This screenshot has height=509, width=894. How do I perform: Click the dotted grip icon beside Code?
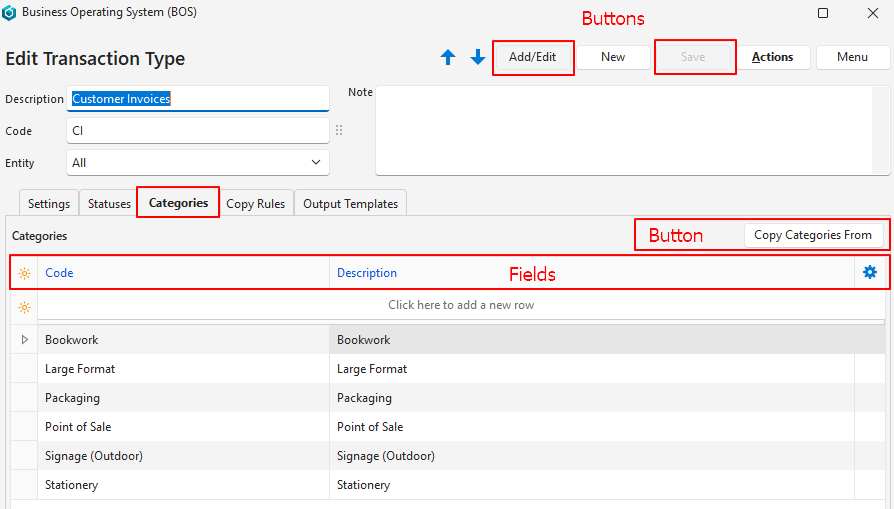coord(339,131)
